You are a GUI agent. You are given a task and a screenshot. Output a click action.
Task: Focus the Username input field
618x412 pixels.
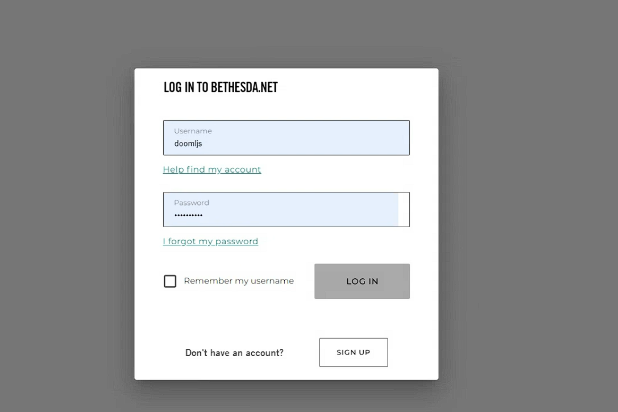(287, 138)
